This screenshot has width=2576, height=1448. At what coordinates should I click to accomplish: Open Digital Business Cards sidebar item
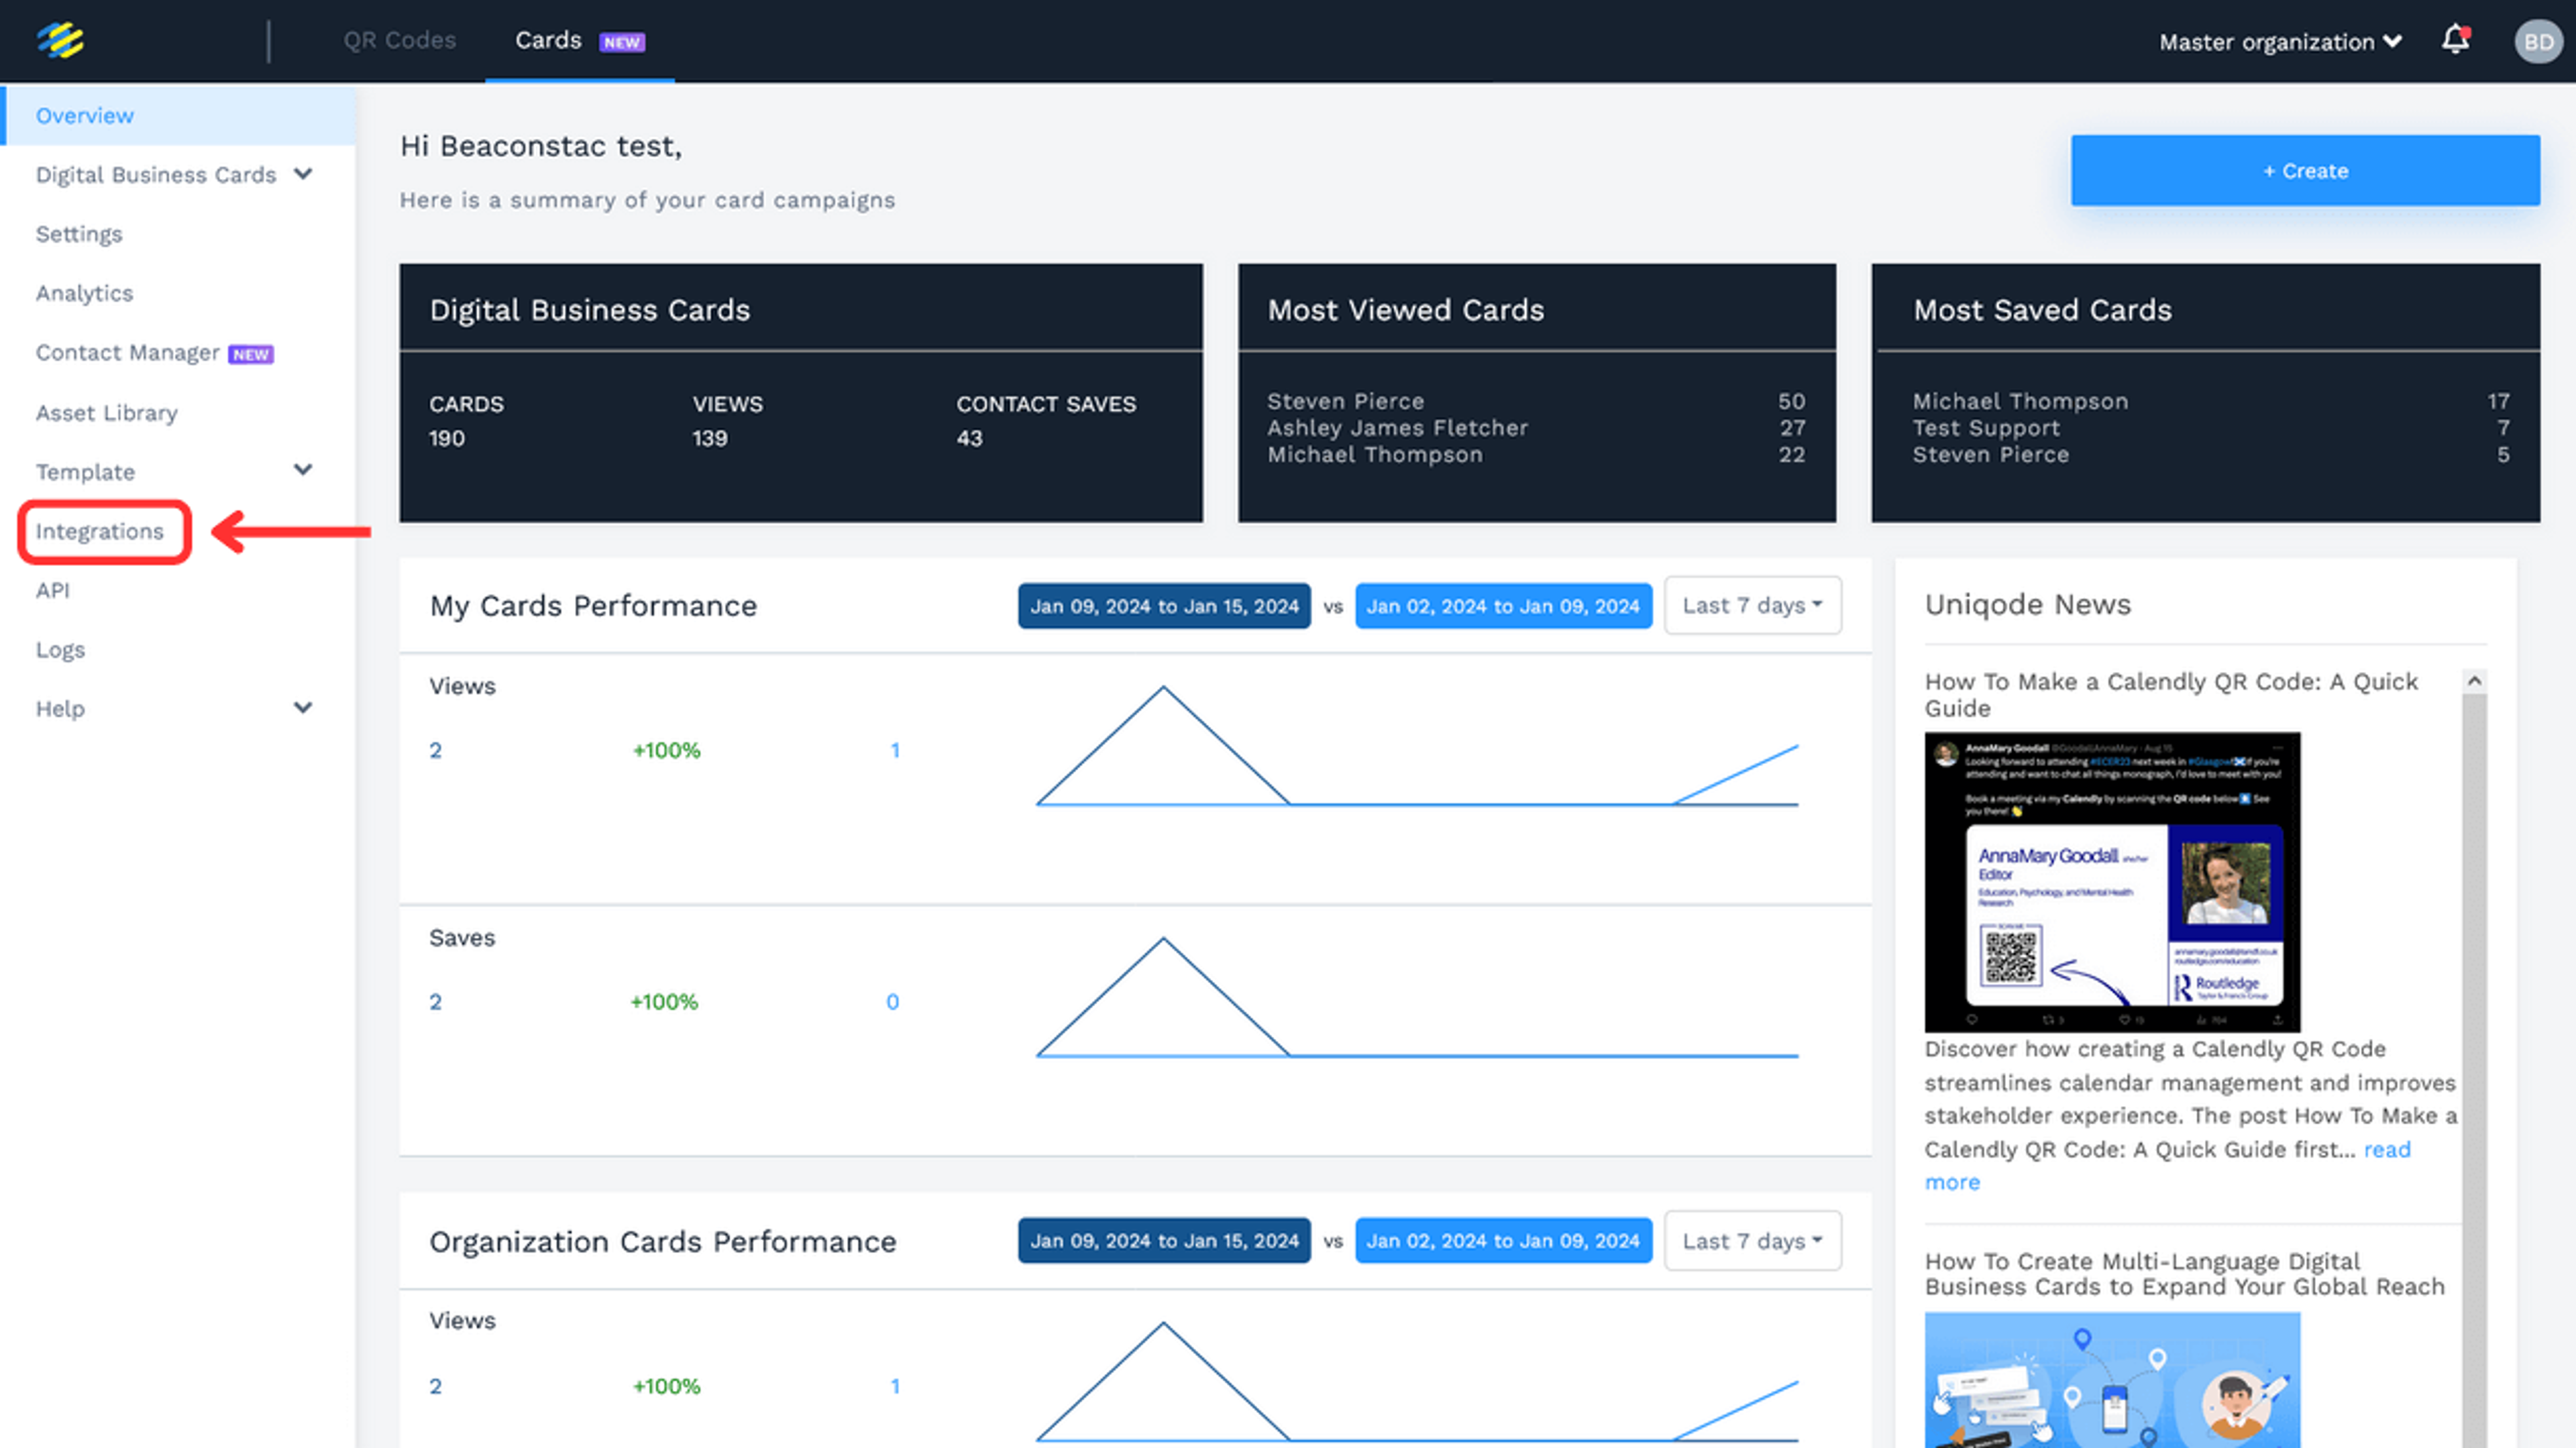156,174
